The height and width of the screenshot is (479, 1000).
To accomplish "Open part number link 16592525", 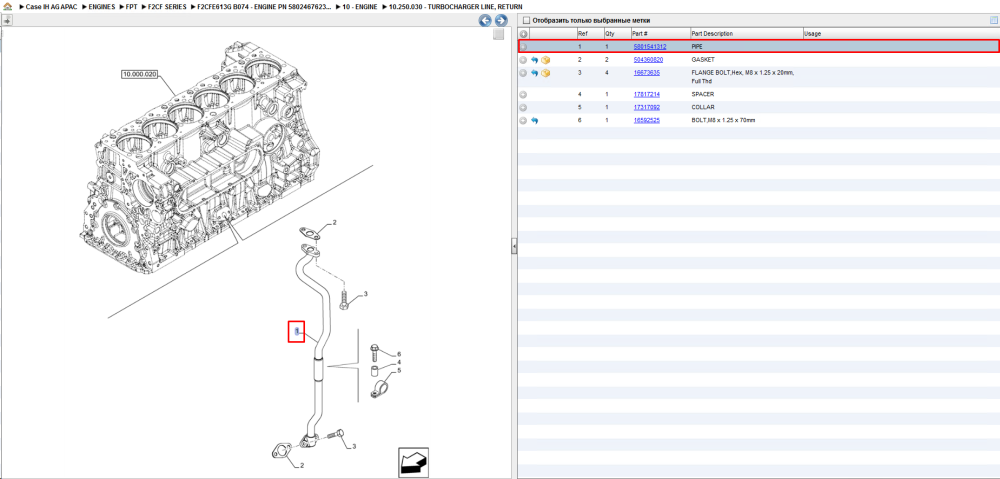I will 646,120.
